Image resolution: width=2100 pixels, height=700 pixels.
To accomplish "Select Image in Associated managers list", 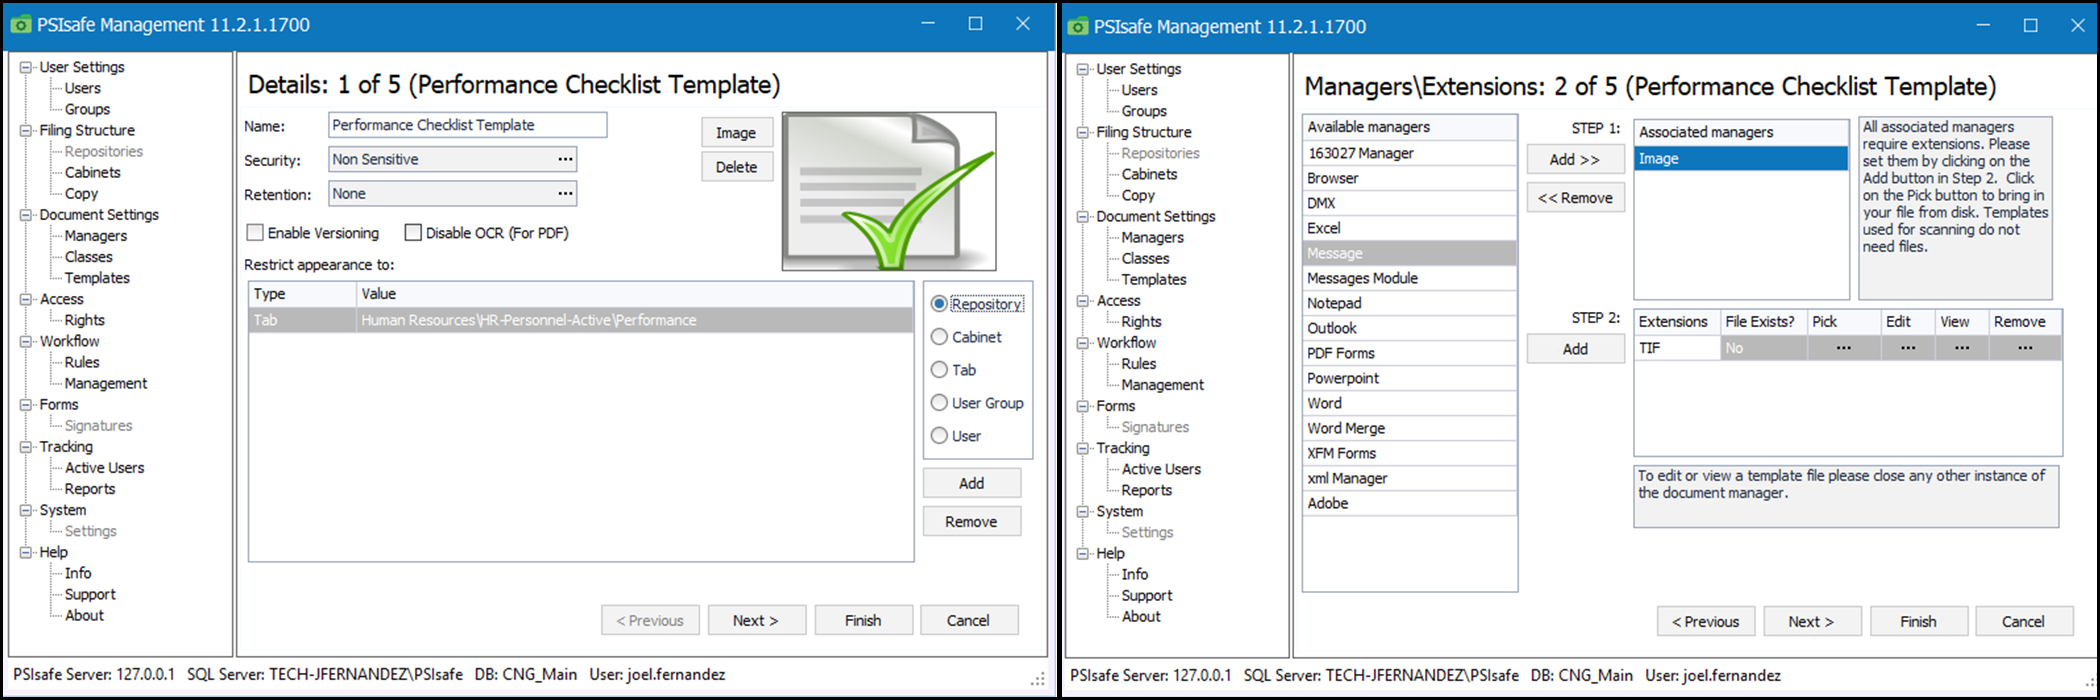I will 1741,158.
